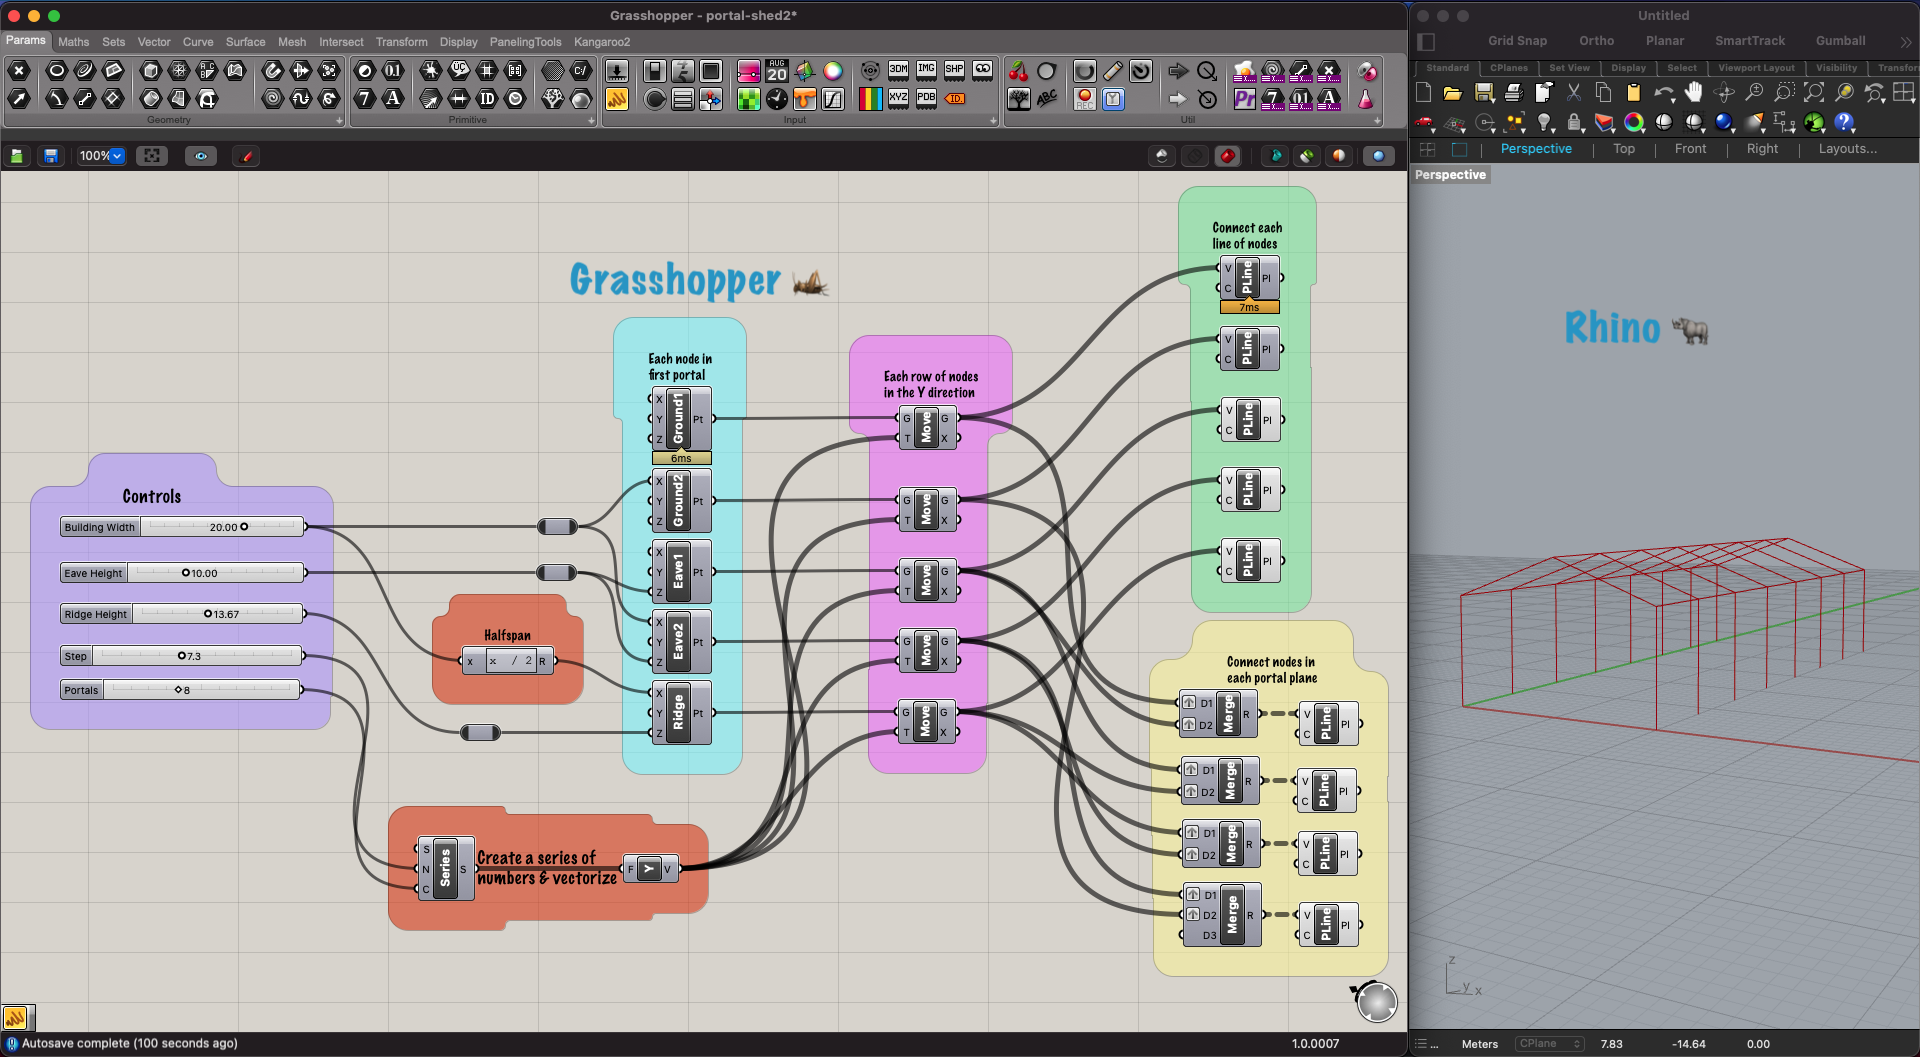
Task: Click the Unit Y vector component
Action: click(649, 868)
